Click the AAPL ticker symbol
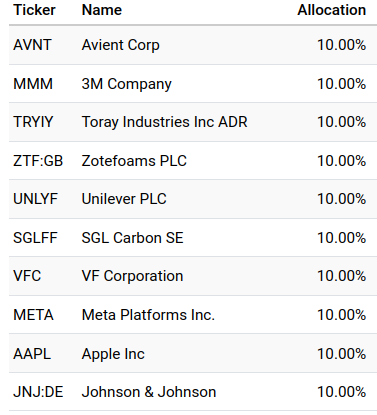 point(32,354)
